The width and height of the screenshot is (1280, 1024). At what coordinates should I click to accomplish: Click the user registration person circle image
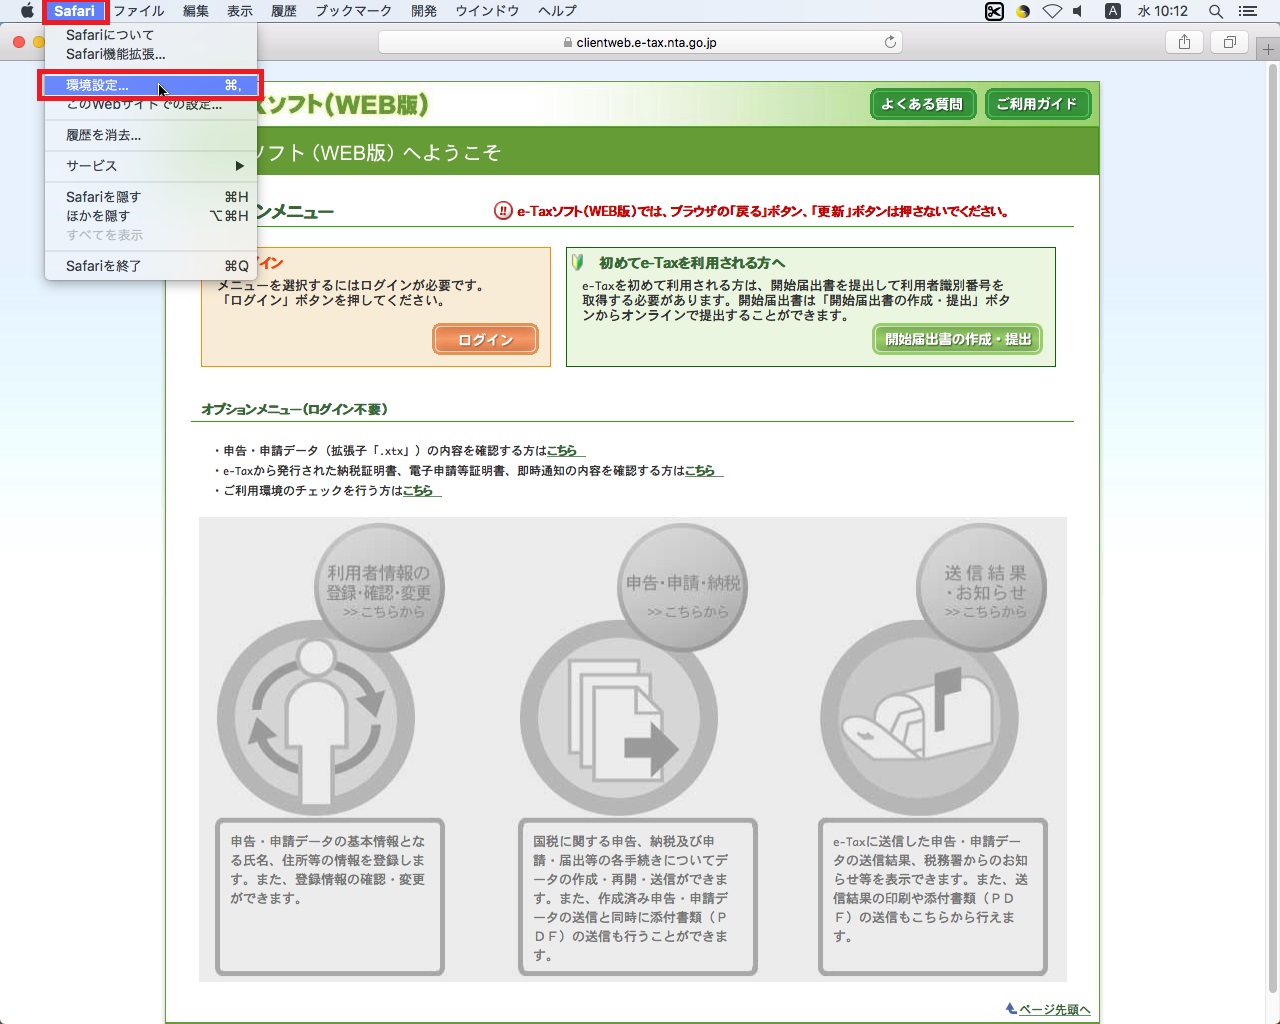pyautogui.click(x=316, y=716)
